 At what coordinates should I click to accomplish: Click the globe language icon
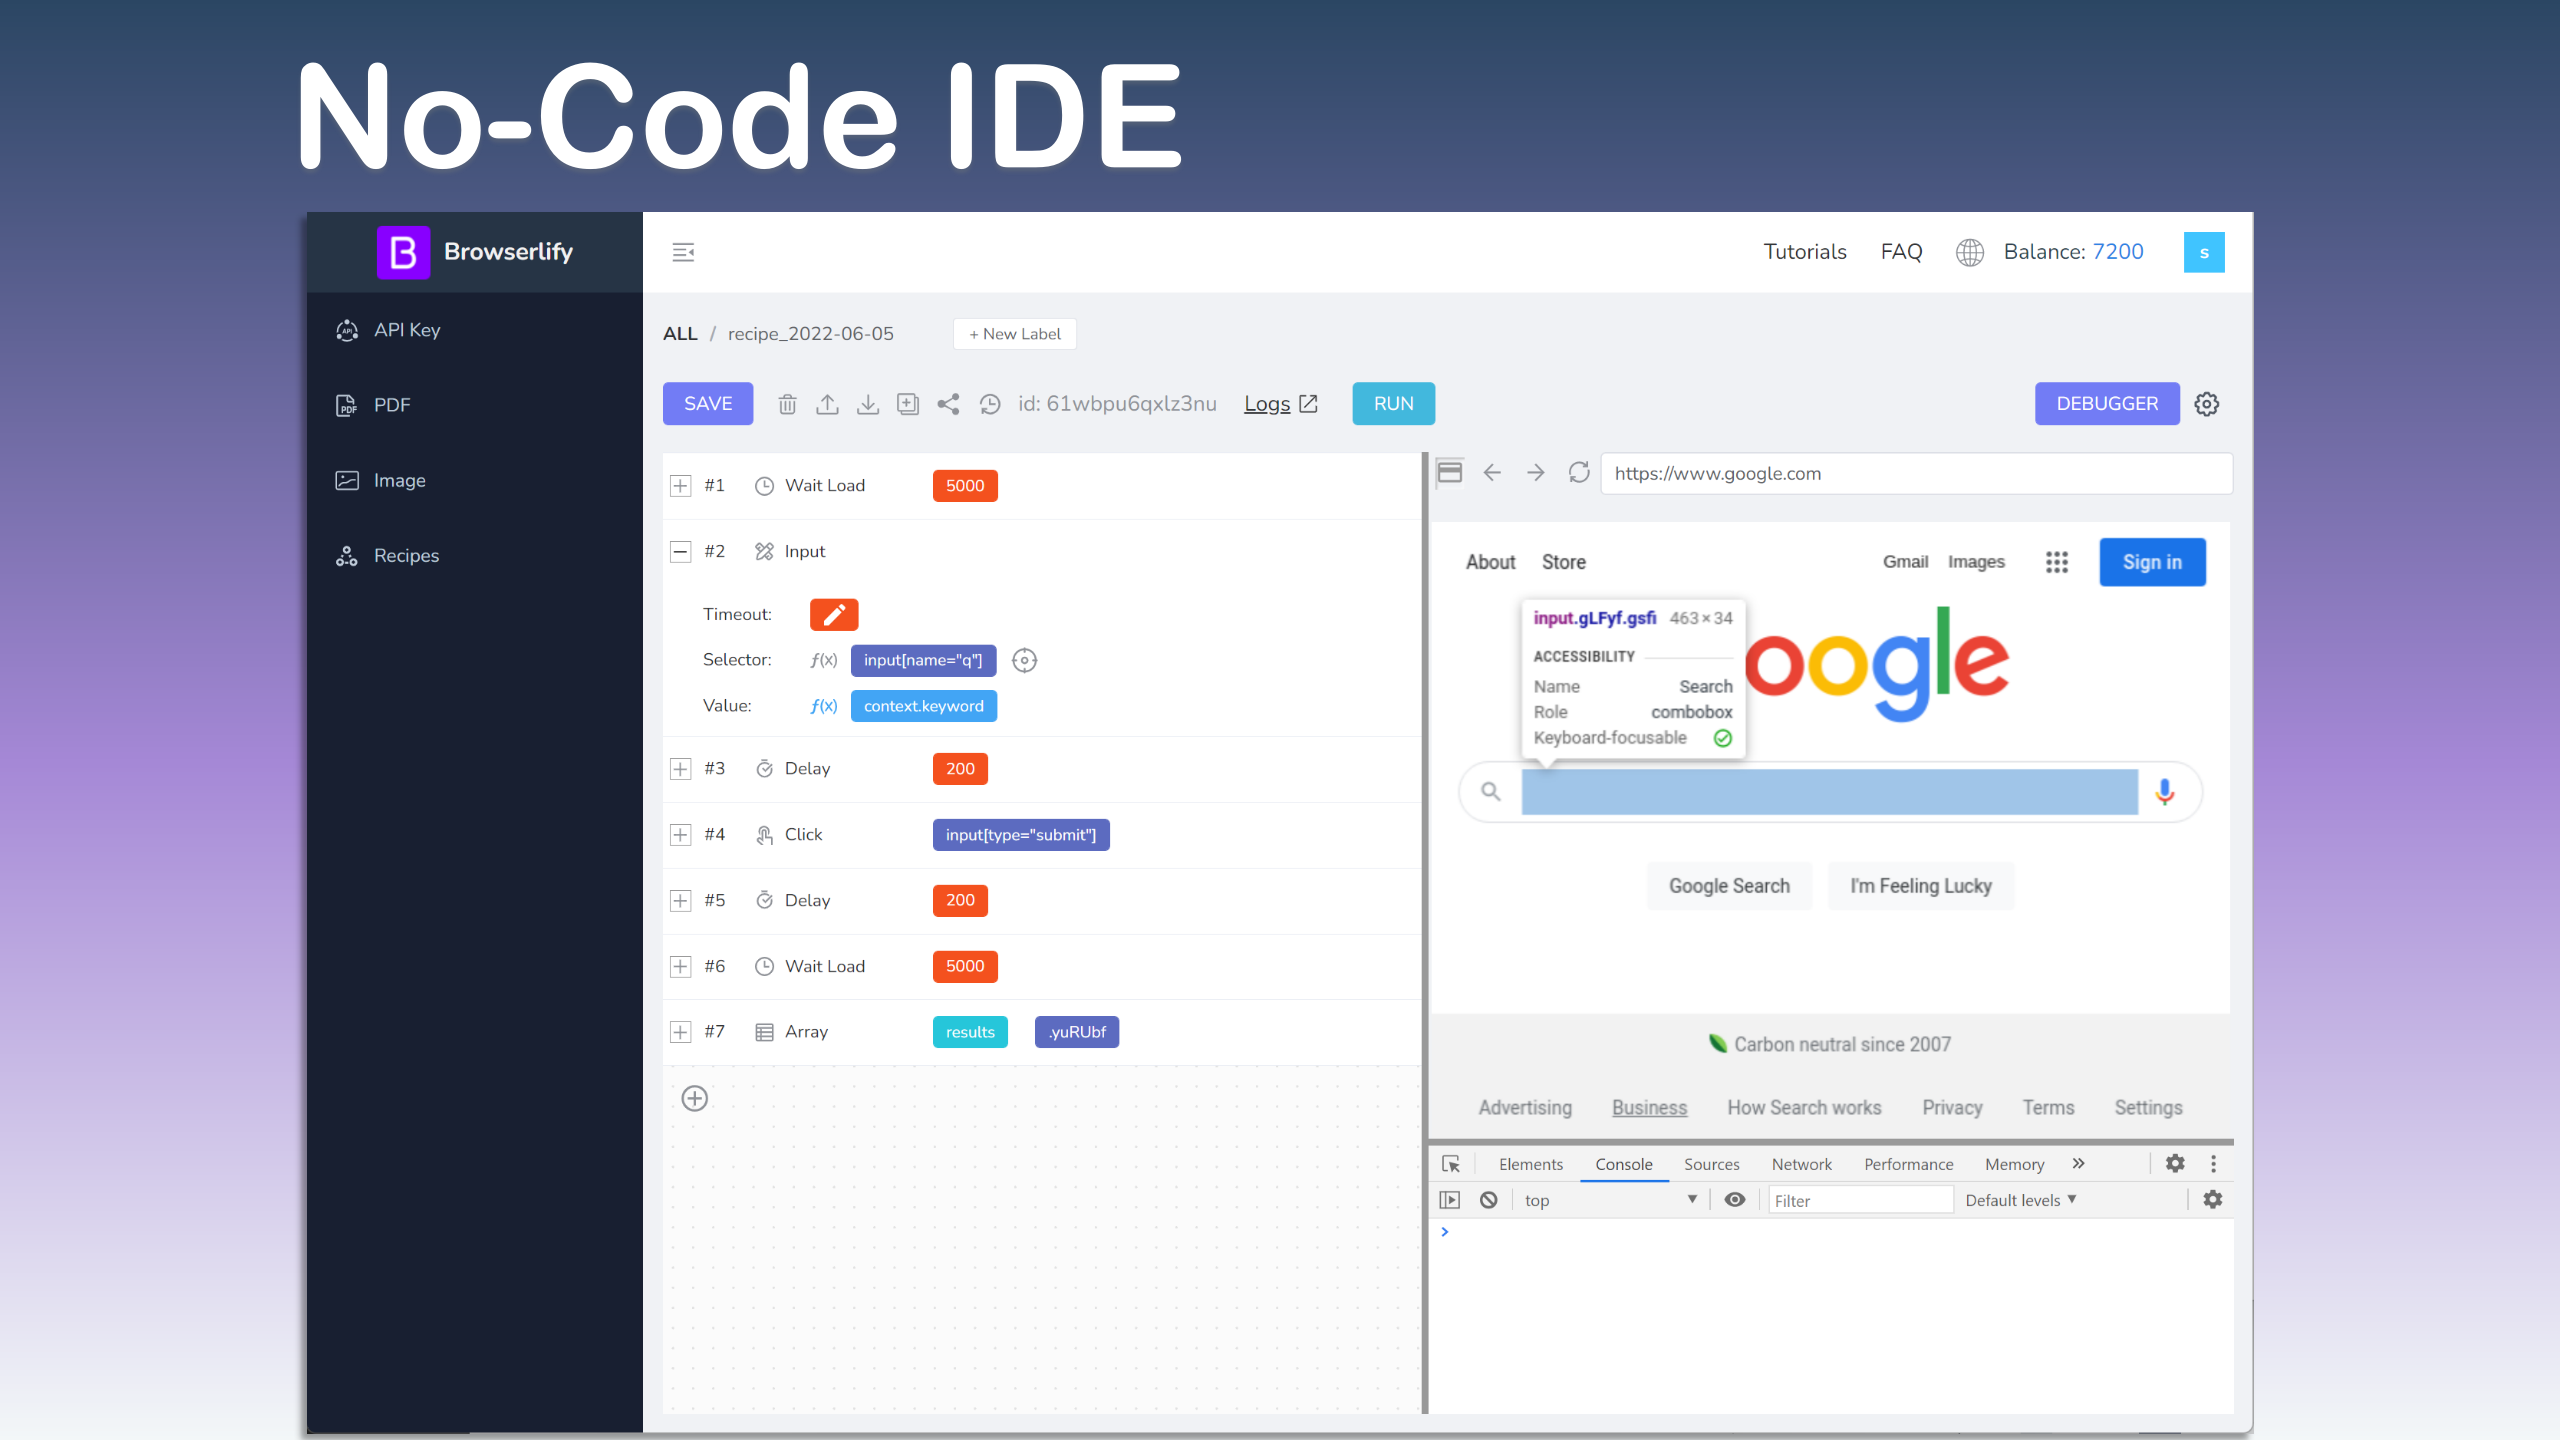1969,252
